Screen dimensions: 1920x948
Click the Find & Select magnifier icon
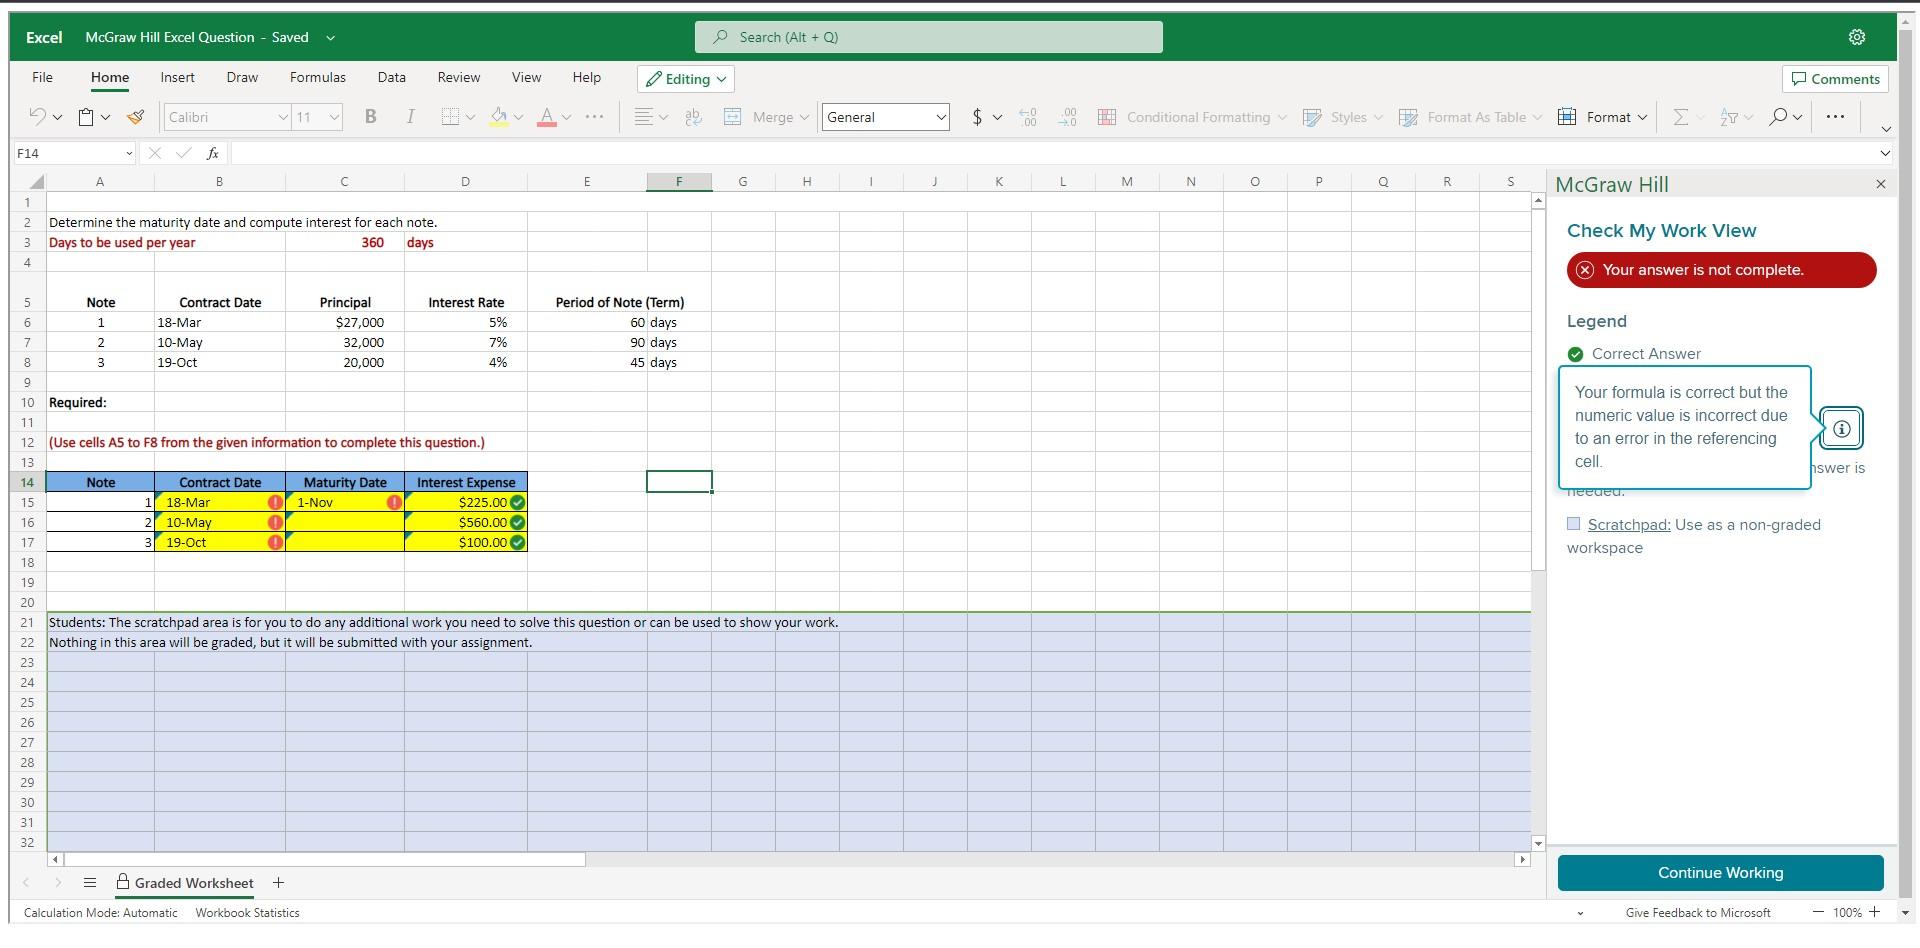(x=1778, y=117)
